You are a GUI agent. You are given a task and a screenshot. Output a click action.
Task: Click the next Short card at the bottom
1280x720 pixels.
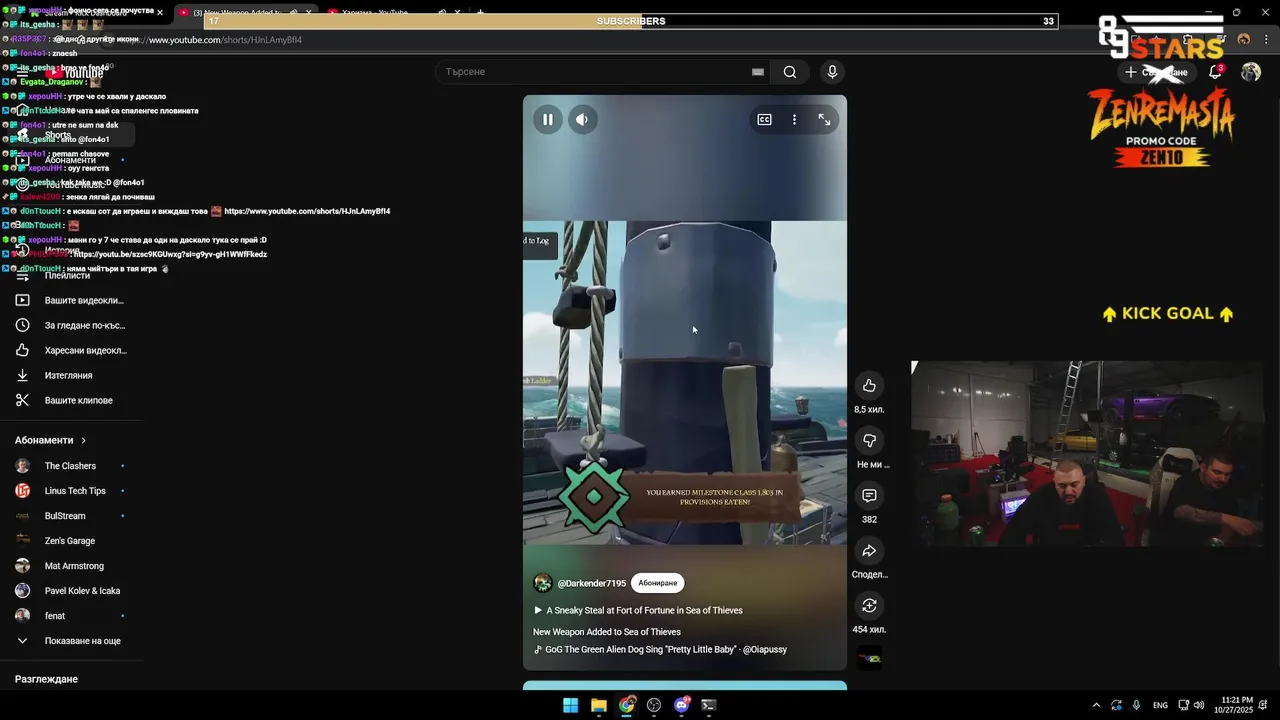click(x=685, y=685)
